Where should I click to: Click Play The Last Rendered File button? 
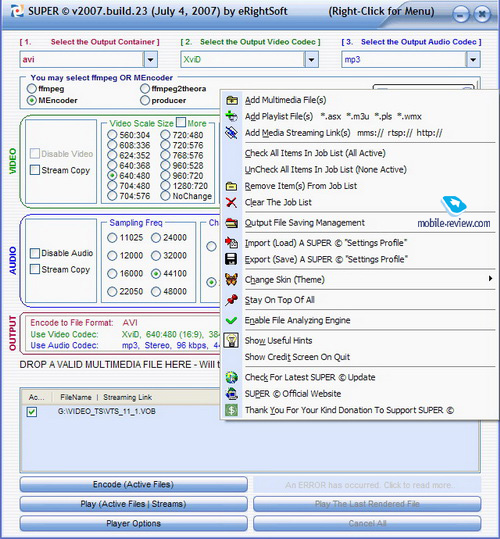click(x=367, y=504)
